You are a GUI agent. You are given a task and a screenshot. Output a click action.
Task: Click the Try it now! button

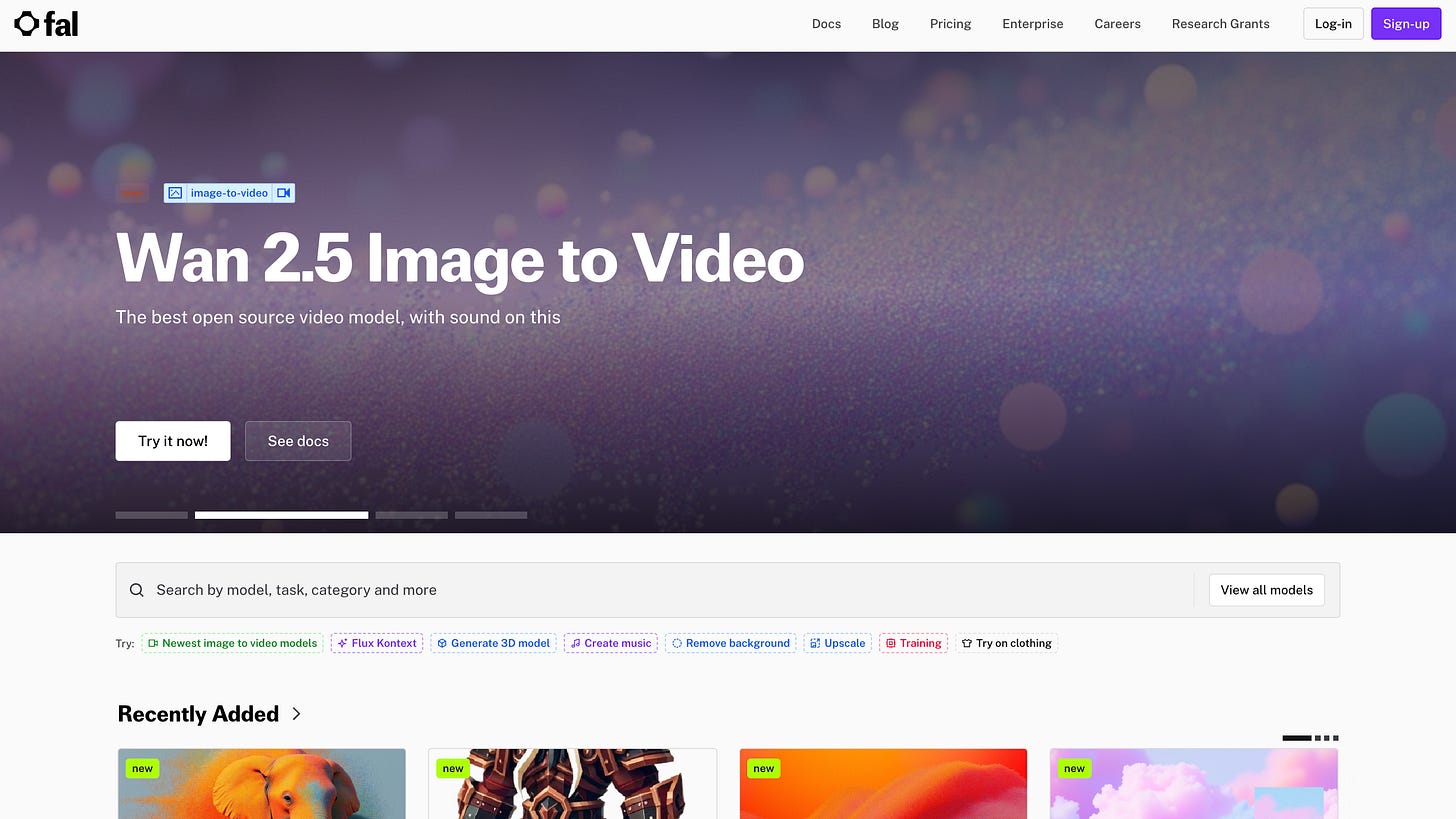173,441
